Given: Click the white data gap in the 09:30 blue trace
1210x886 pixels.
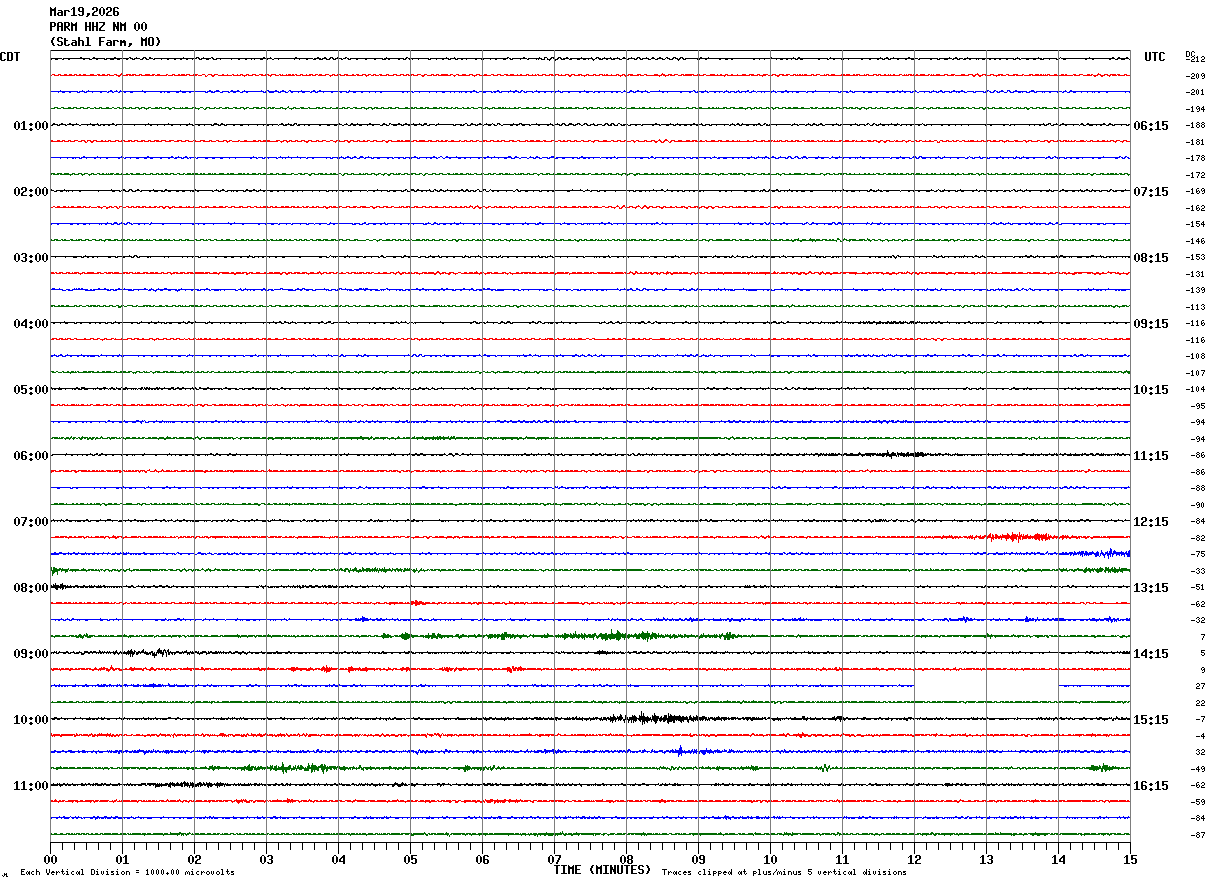Looking at the screenshot, I should tap(986, 686).
